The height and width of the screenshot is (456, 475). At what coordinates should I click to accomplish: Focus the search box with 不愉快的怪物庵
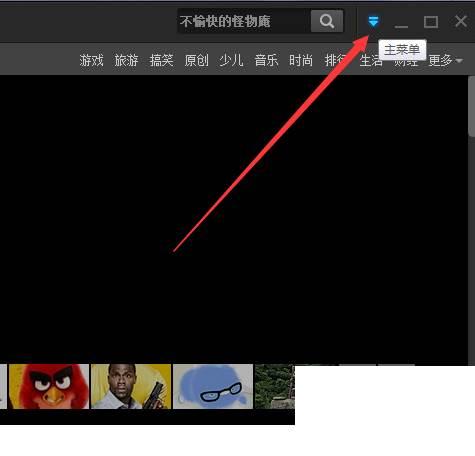click(x=244, y=21)
